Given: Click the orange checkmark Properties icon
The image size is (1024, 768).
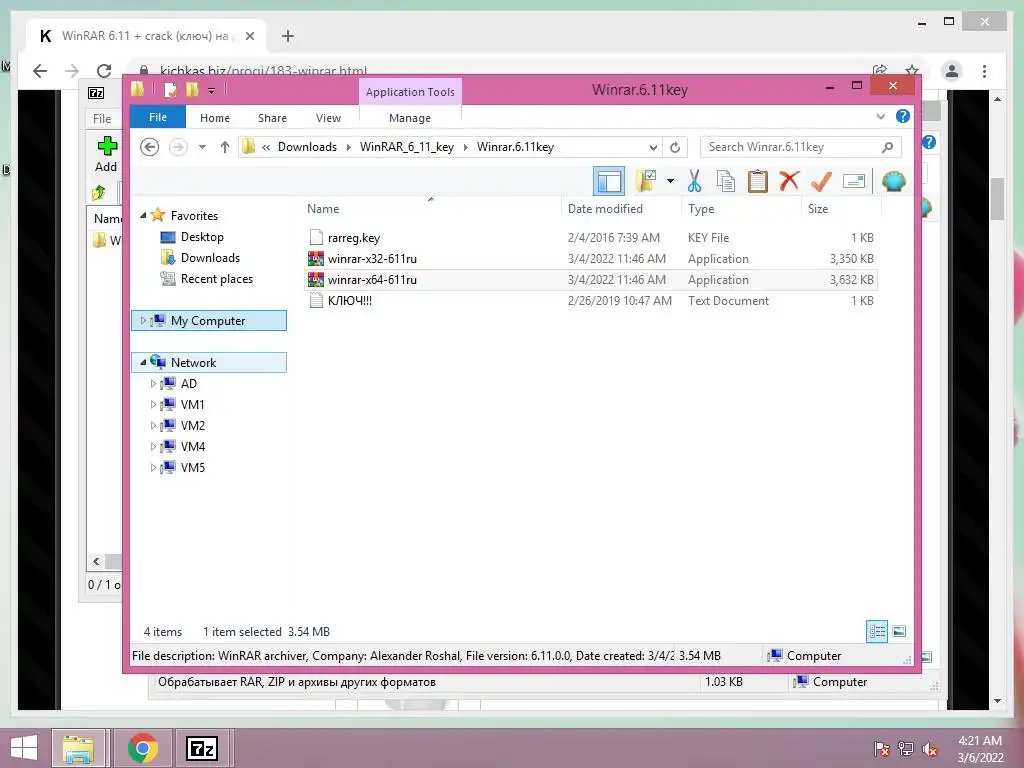Looking at the screenshot, I should [x=821, y=181].
